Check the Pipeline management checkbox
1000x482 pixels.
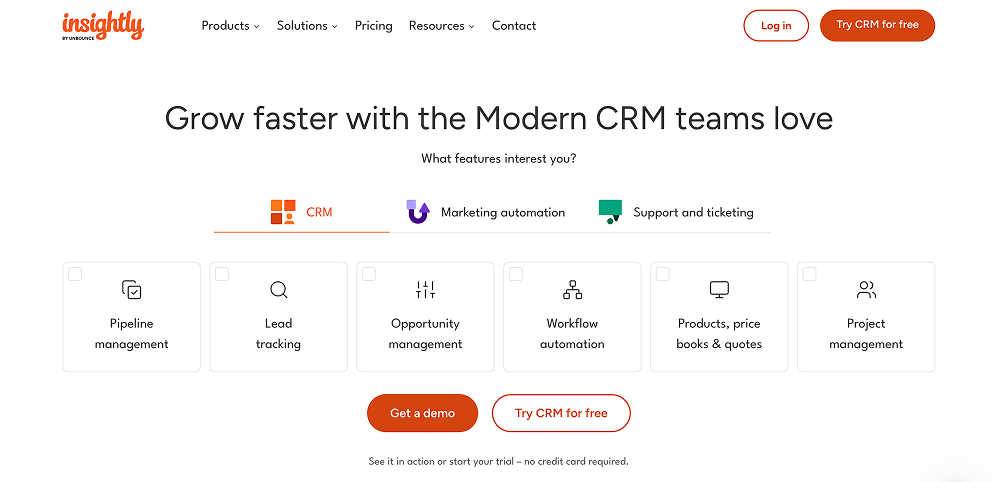coord(75,274)
